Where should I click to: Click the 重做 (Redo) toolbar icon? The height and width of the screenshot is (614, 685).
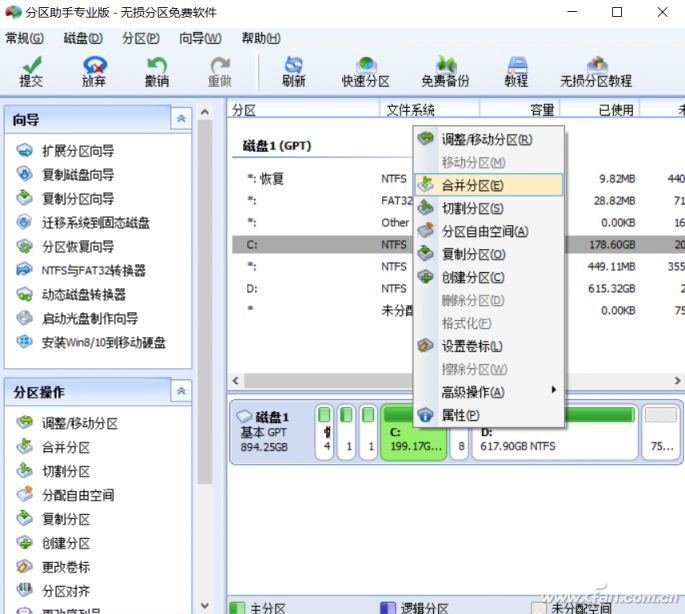point(220,72)
